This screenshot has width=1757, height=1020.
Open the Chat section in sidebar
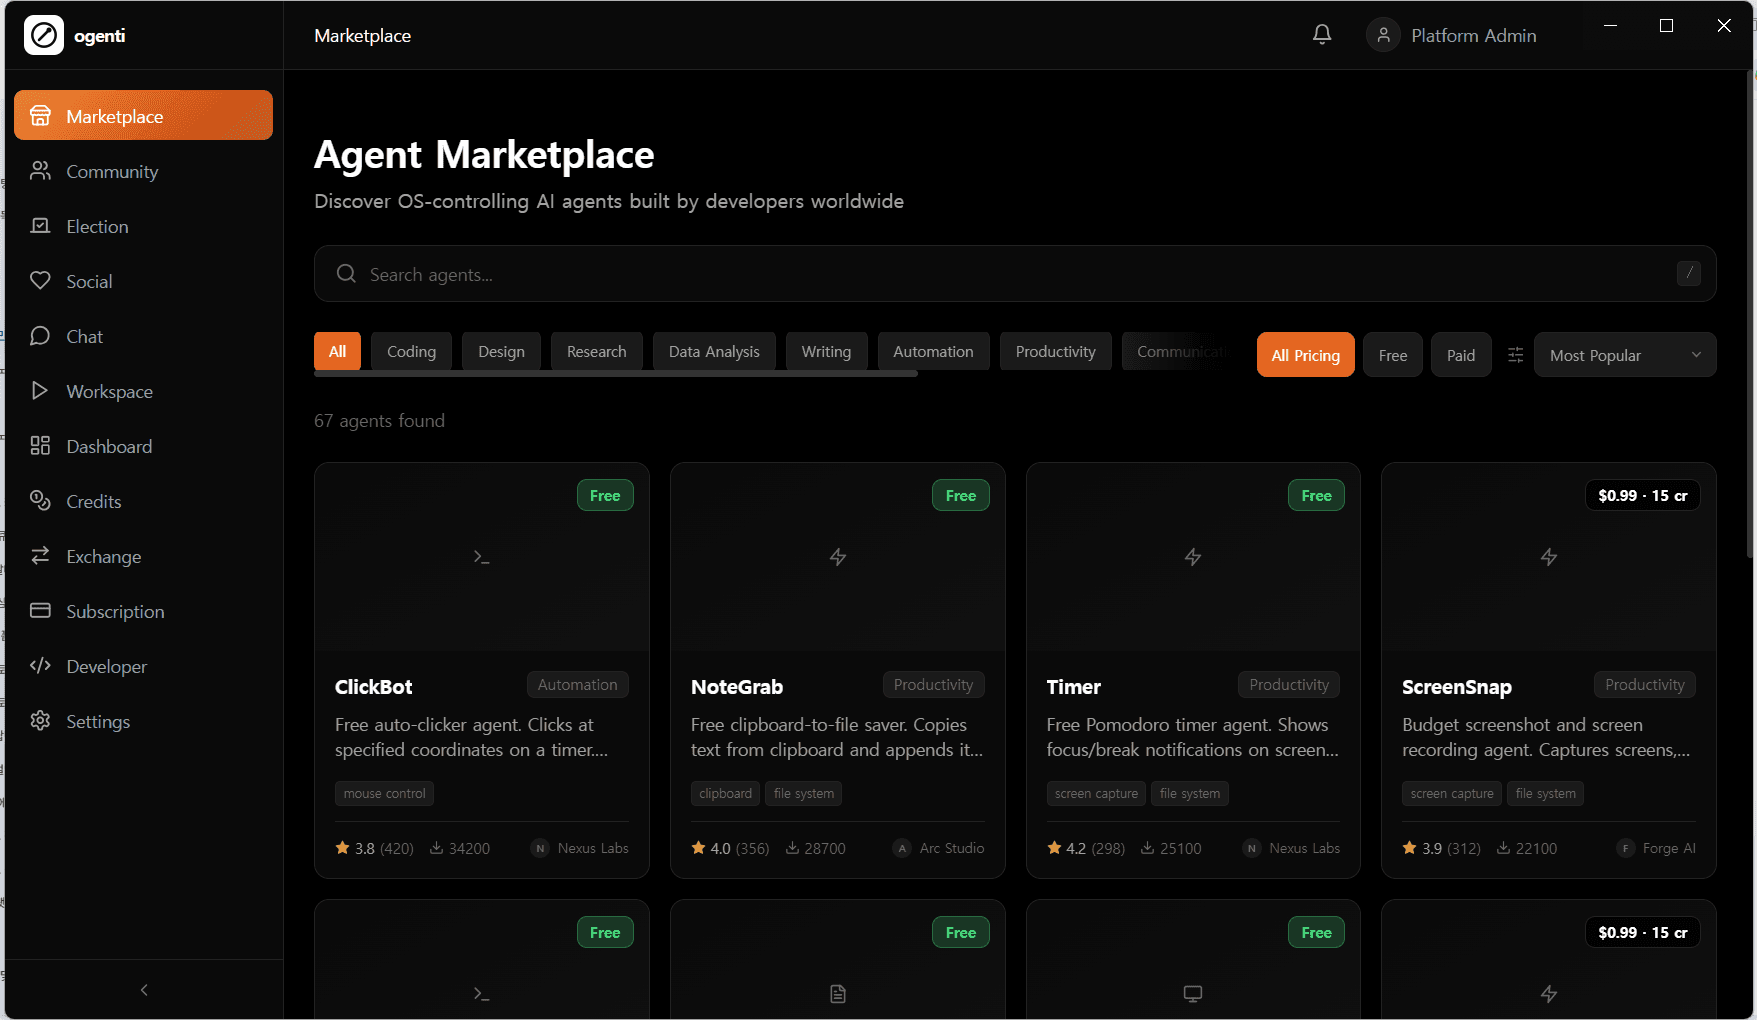pos(84,336)
